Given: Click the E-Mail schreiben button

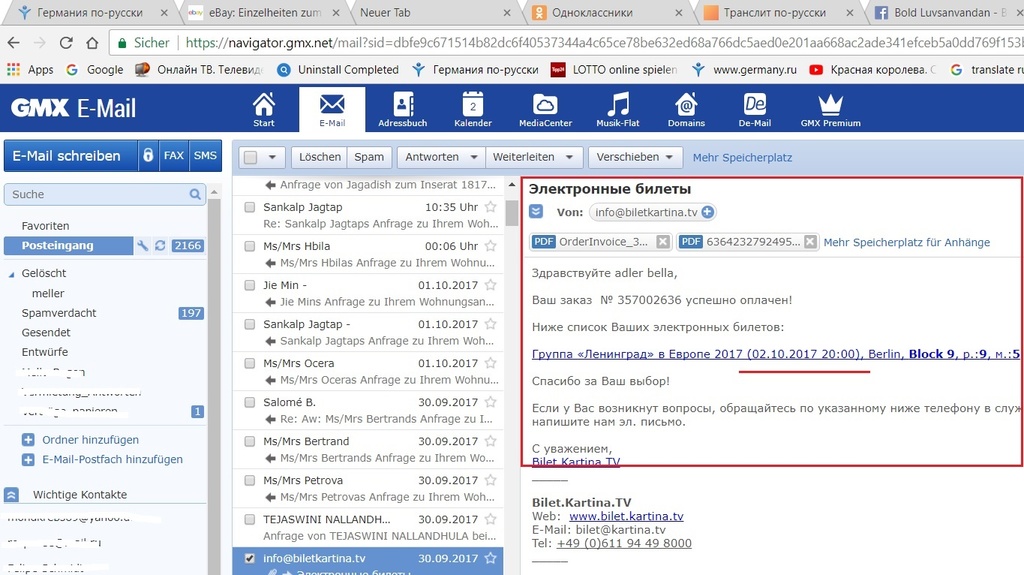Looking at the screenshot, I should tap(68, 156).
